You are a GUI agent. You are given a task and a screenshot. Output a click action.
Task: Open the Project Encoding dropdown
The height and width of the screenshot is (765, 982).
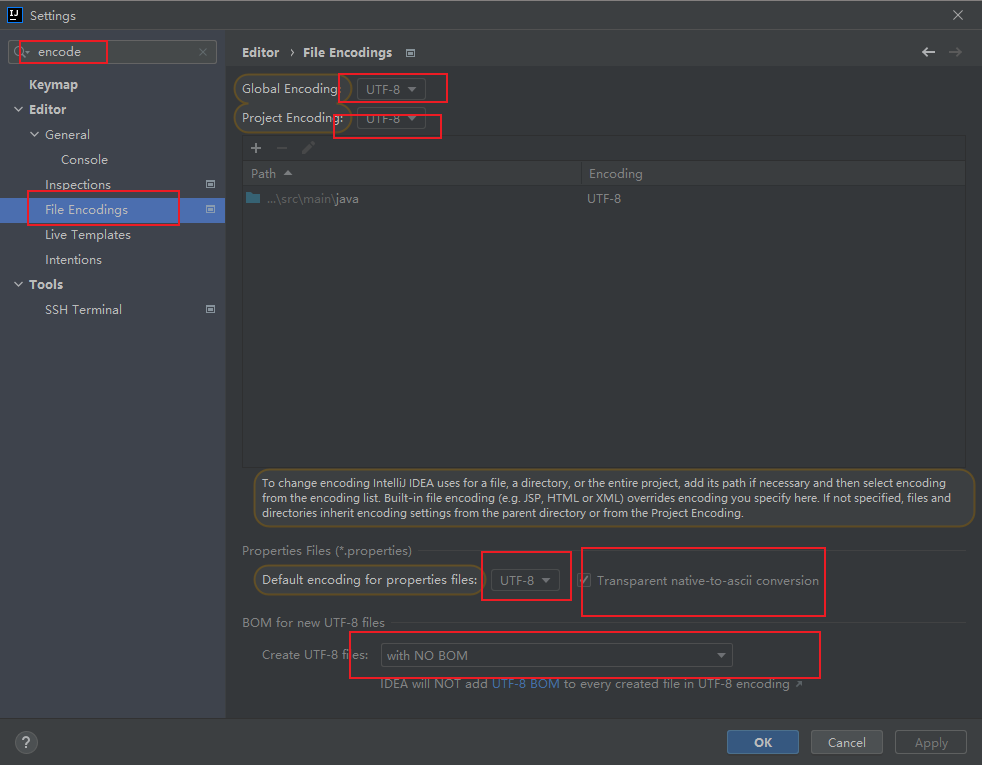click(391, 118)
